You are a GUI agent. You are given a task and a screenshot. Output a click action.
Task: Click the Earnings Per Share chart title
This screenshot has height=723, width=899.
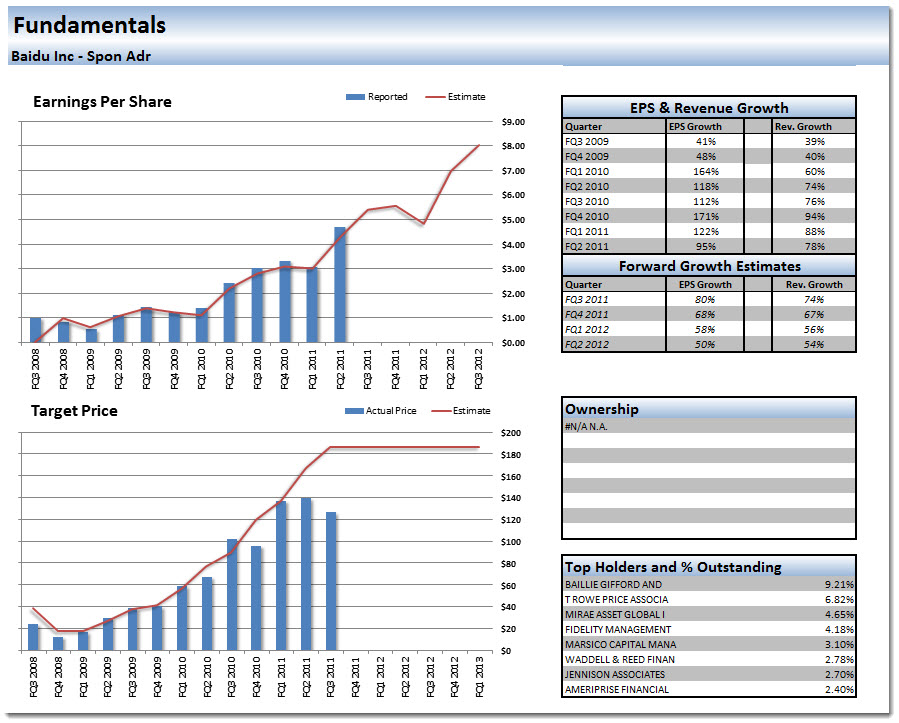pos(102,102)
